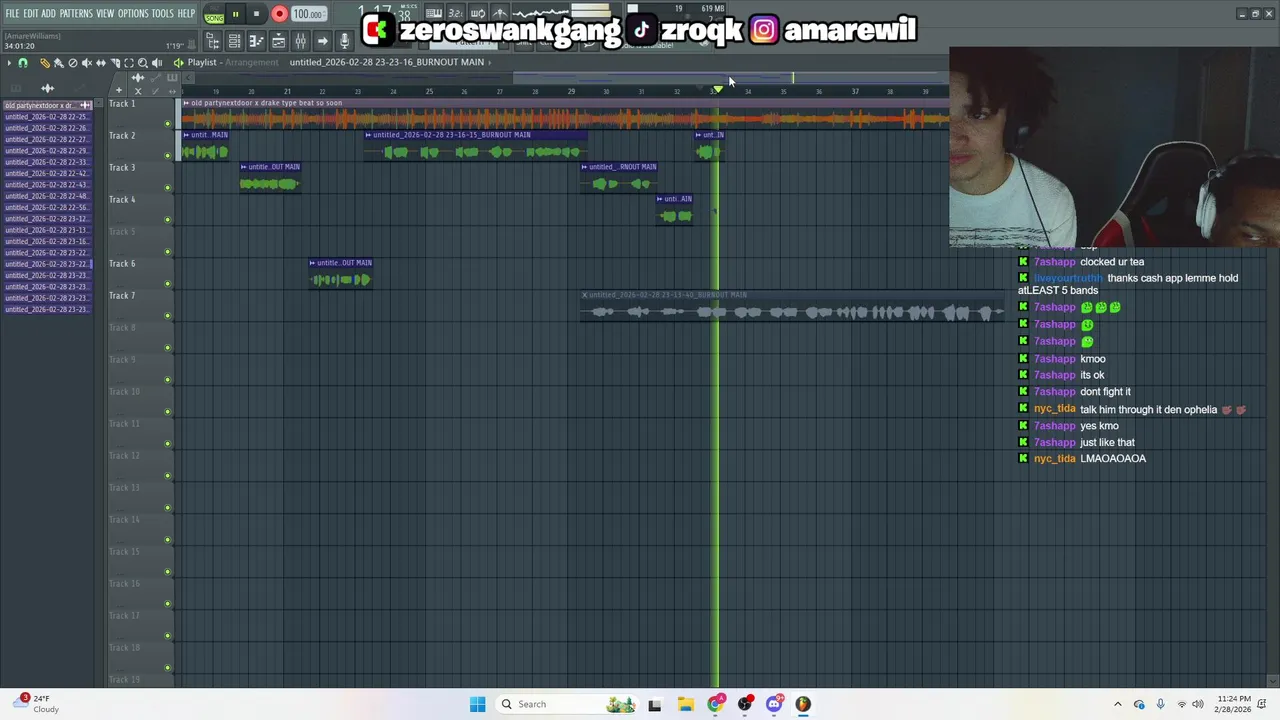Open playlist options menu arrow

click(x=9, y=63)
